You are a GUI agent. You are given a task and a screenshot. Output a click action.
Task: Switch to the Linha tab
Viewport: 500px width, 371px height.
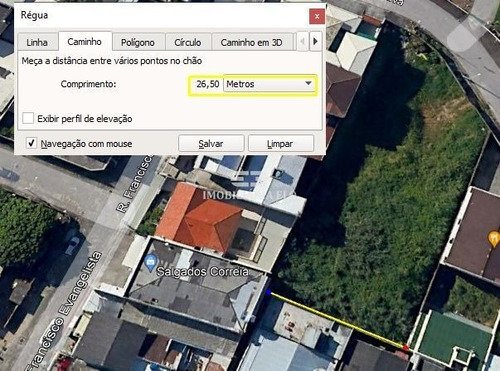pyautogui.click(x=37, y=42)
